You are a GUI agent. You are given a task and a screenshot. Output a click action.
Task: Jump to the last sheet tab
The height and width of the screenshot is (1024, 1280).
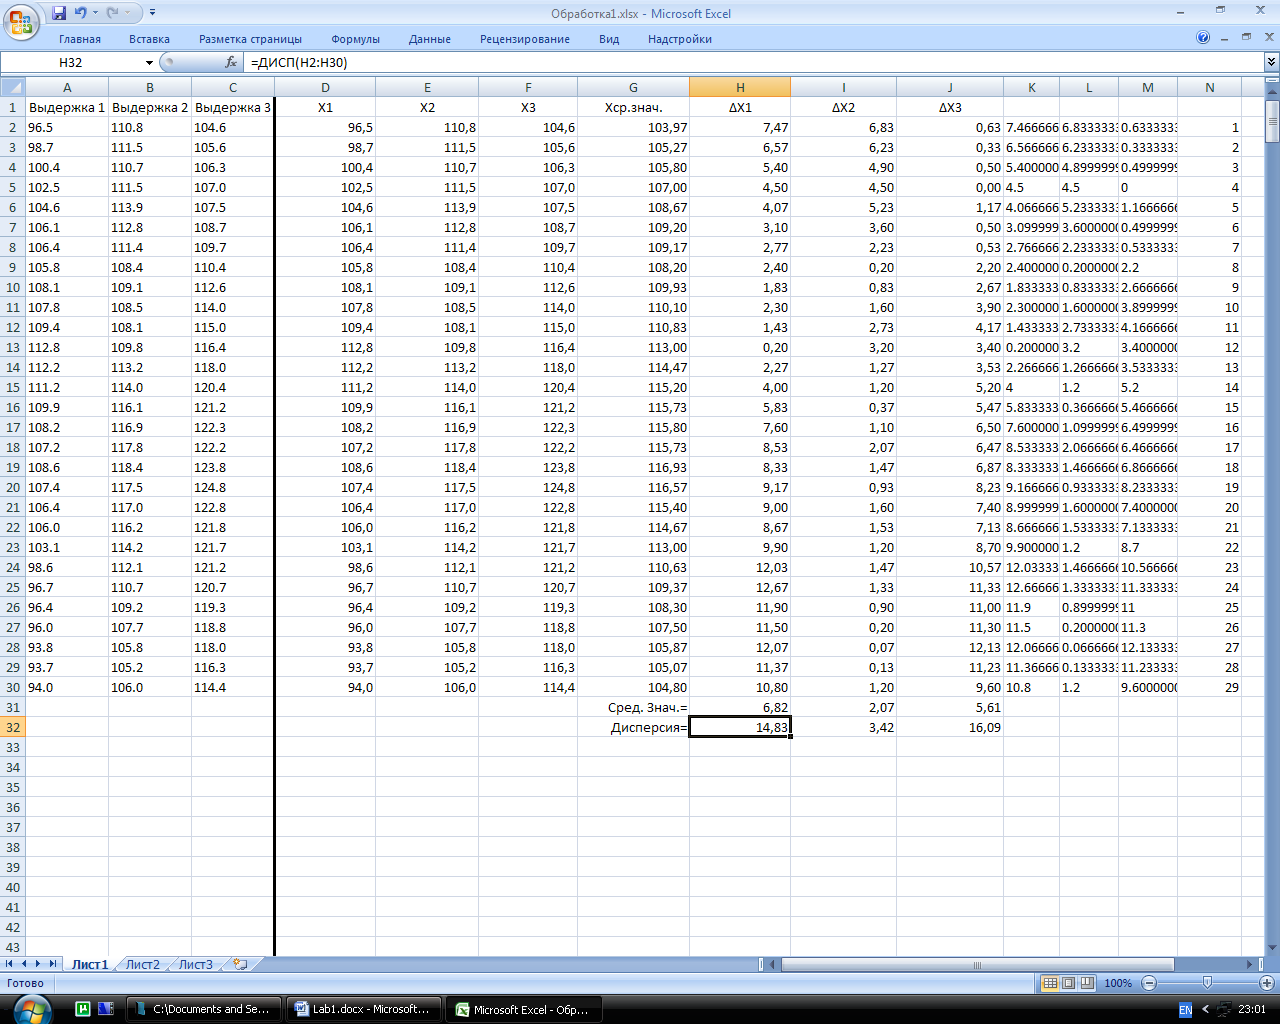pos(53,964)
